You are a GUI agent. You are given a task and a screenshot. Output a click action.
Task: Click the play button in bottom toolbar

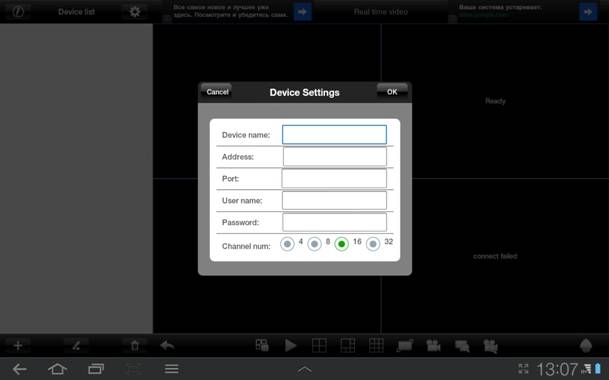pos(290,345)
